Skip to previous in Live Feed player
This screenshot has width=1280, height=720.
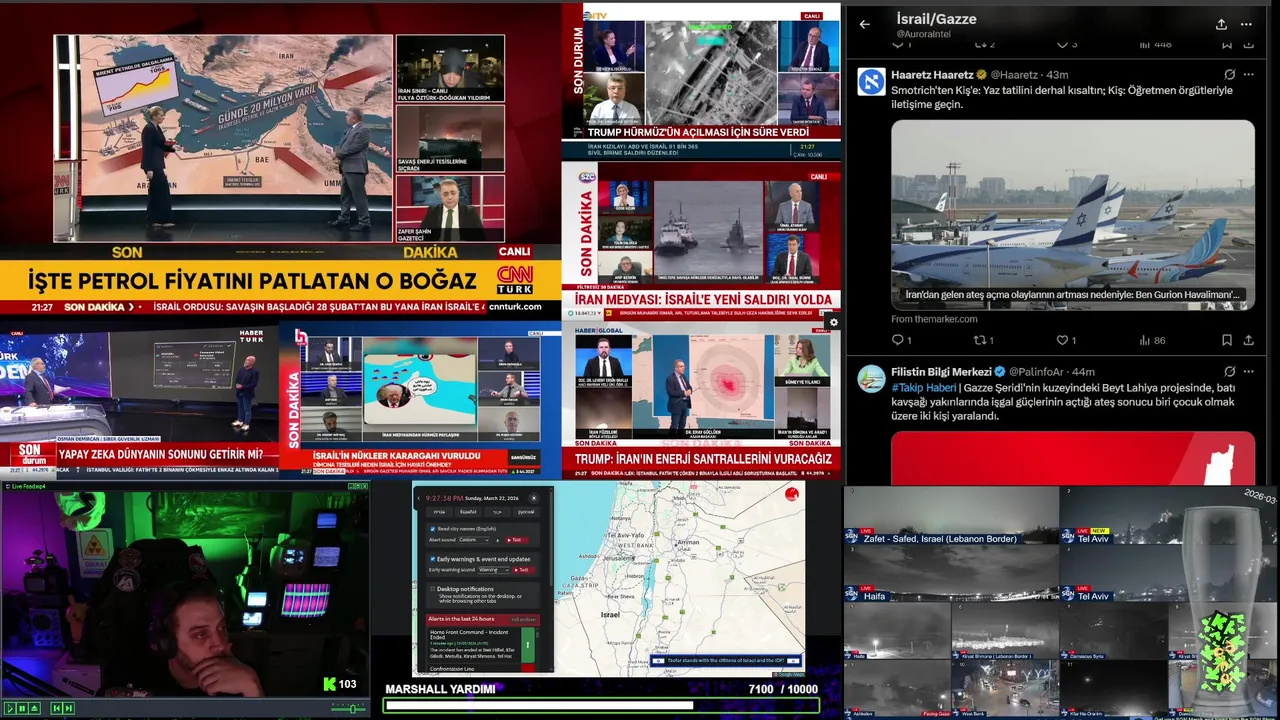pyautogui.click(x=56, y=708)
